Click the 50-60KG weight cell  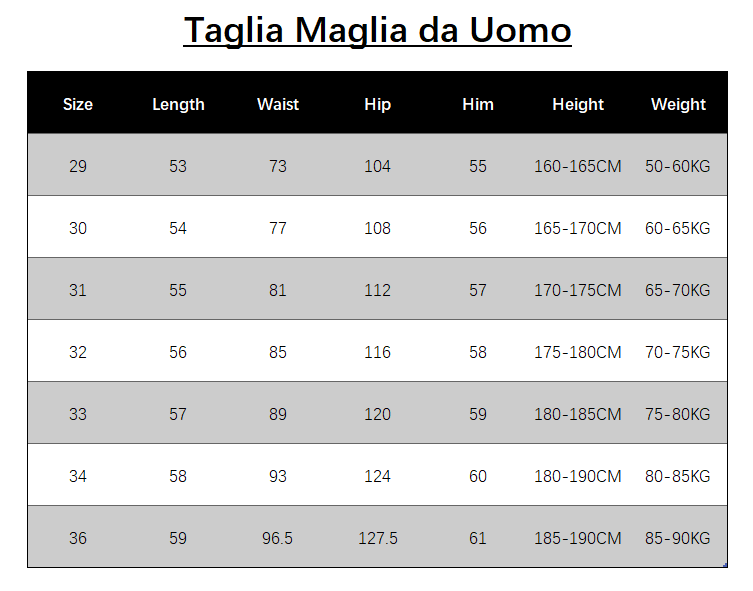tap(678, 166)
